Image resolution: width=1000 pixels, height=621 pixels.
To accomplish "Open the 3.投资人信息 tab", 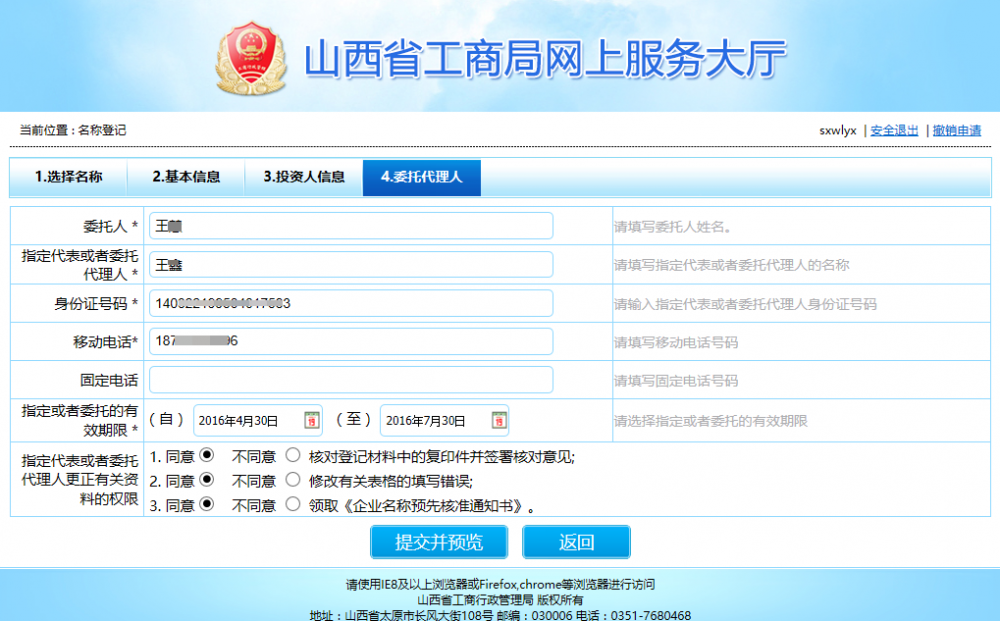I will pos(303,177).
